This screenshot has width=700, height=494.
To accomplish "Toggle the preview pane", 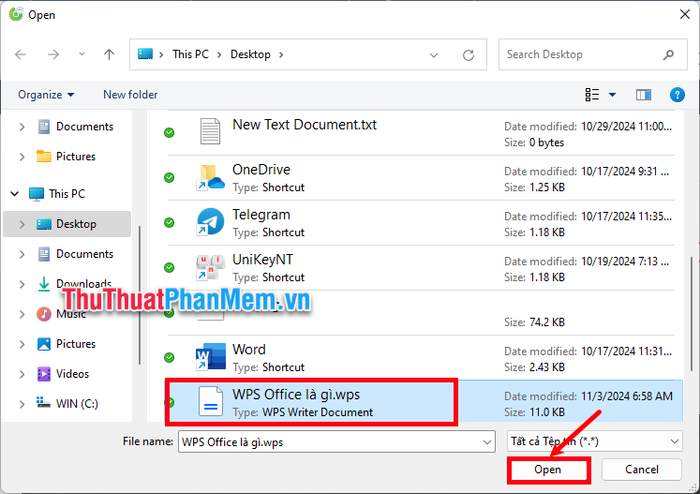I will (x=643, y=95).
